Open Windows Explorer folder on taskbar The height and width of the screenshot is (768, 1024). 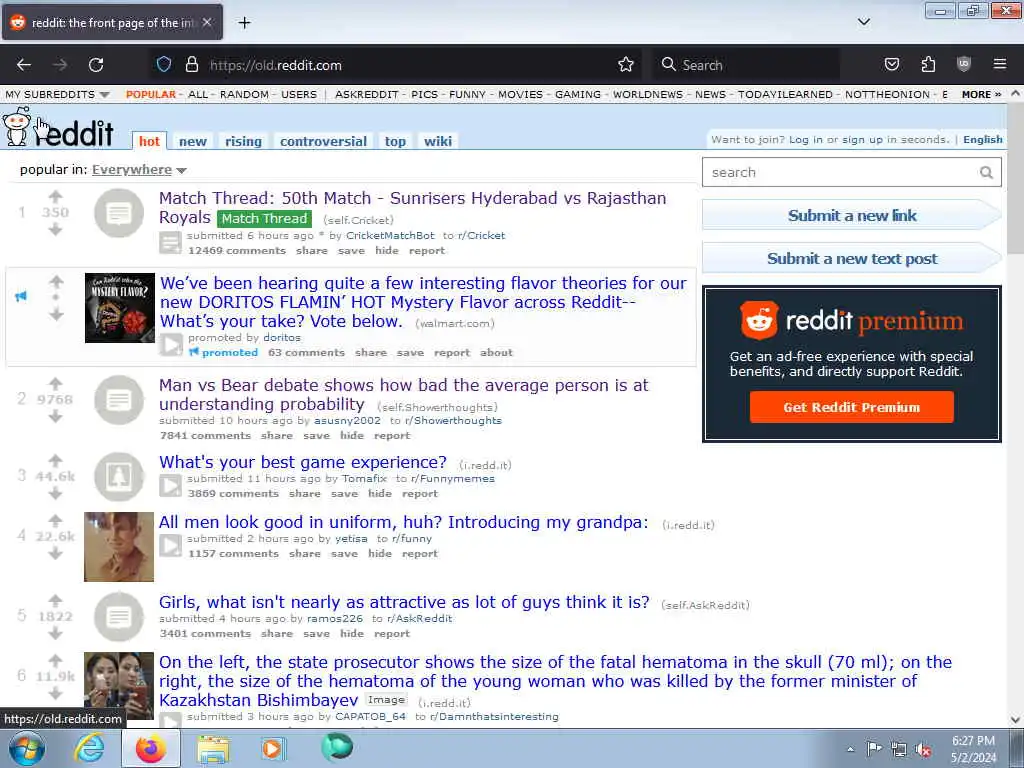[213, 748]
